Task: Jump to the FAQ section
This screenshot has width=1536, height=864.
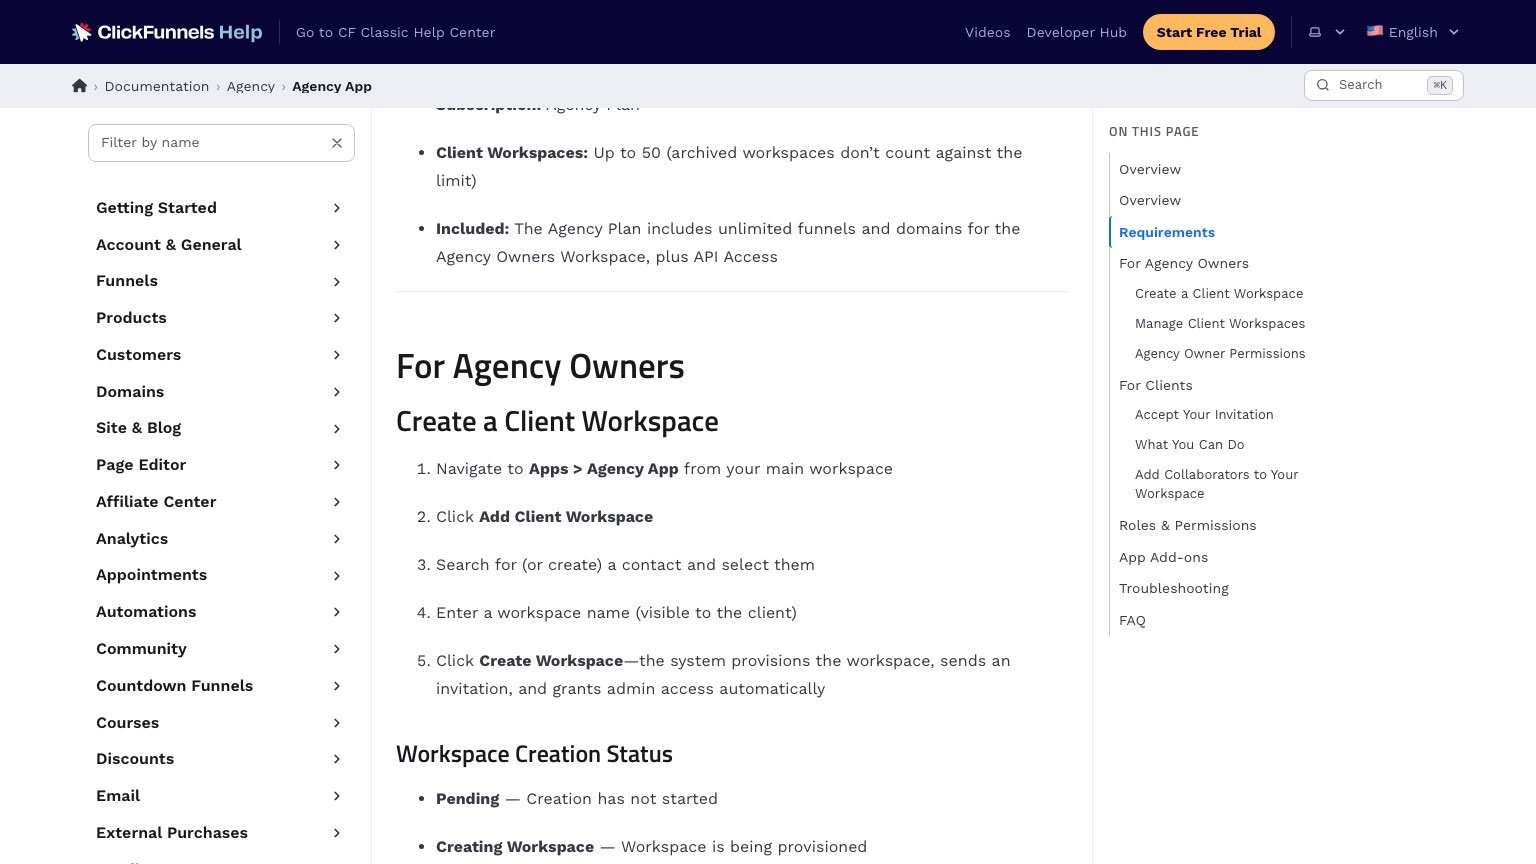Action: 1132,621
